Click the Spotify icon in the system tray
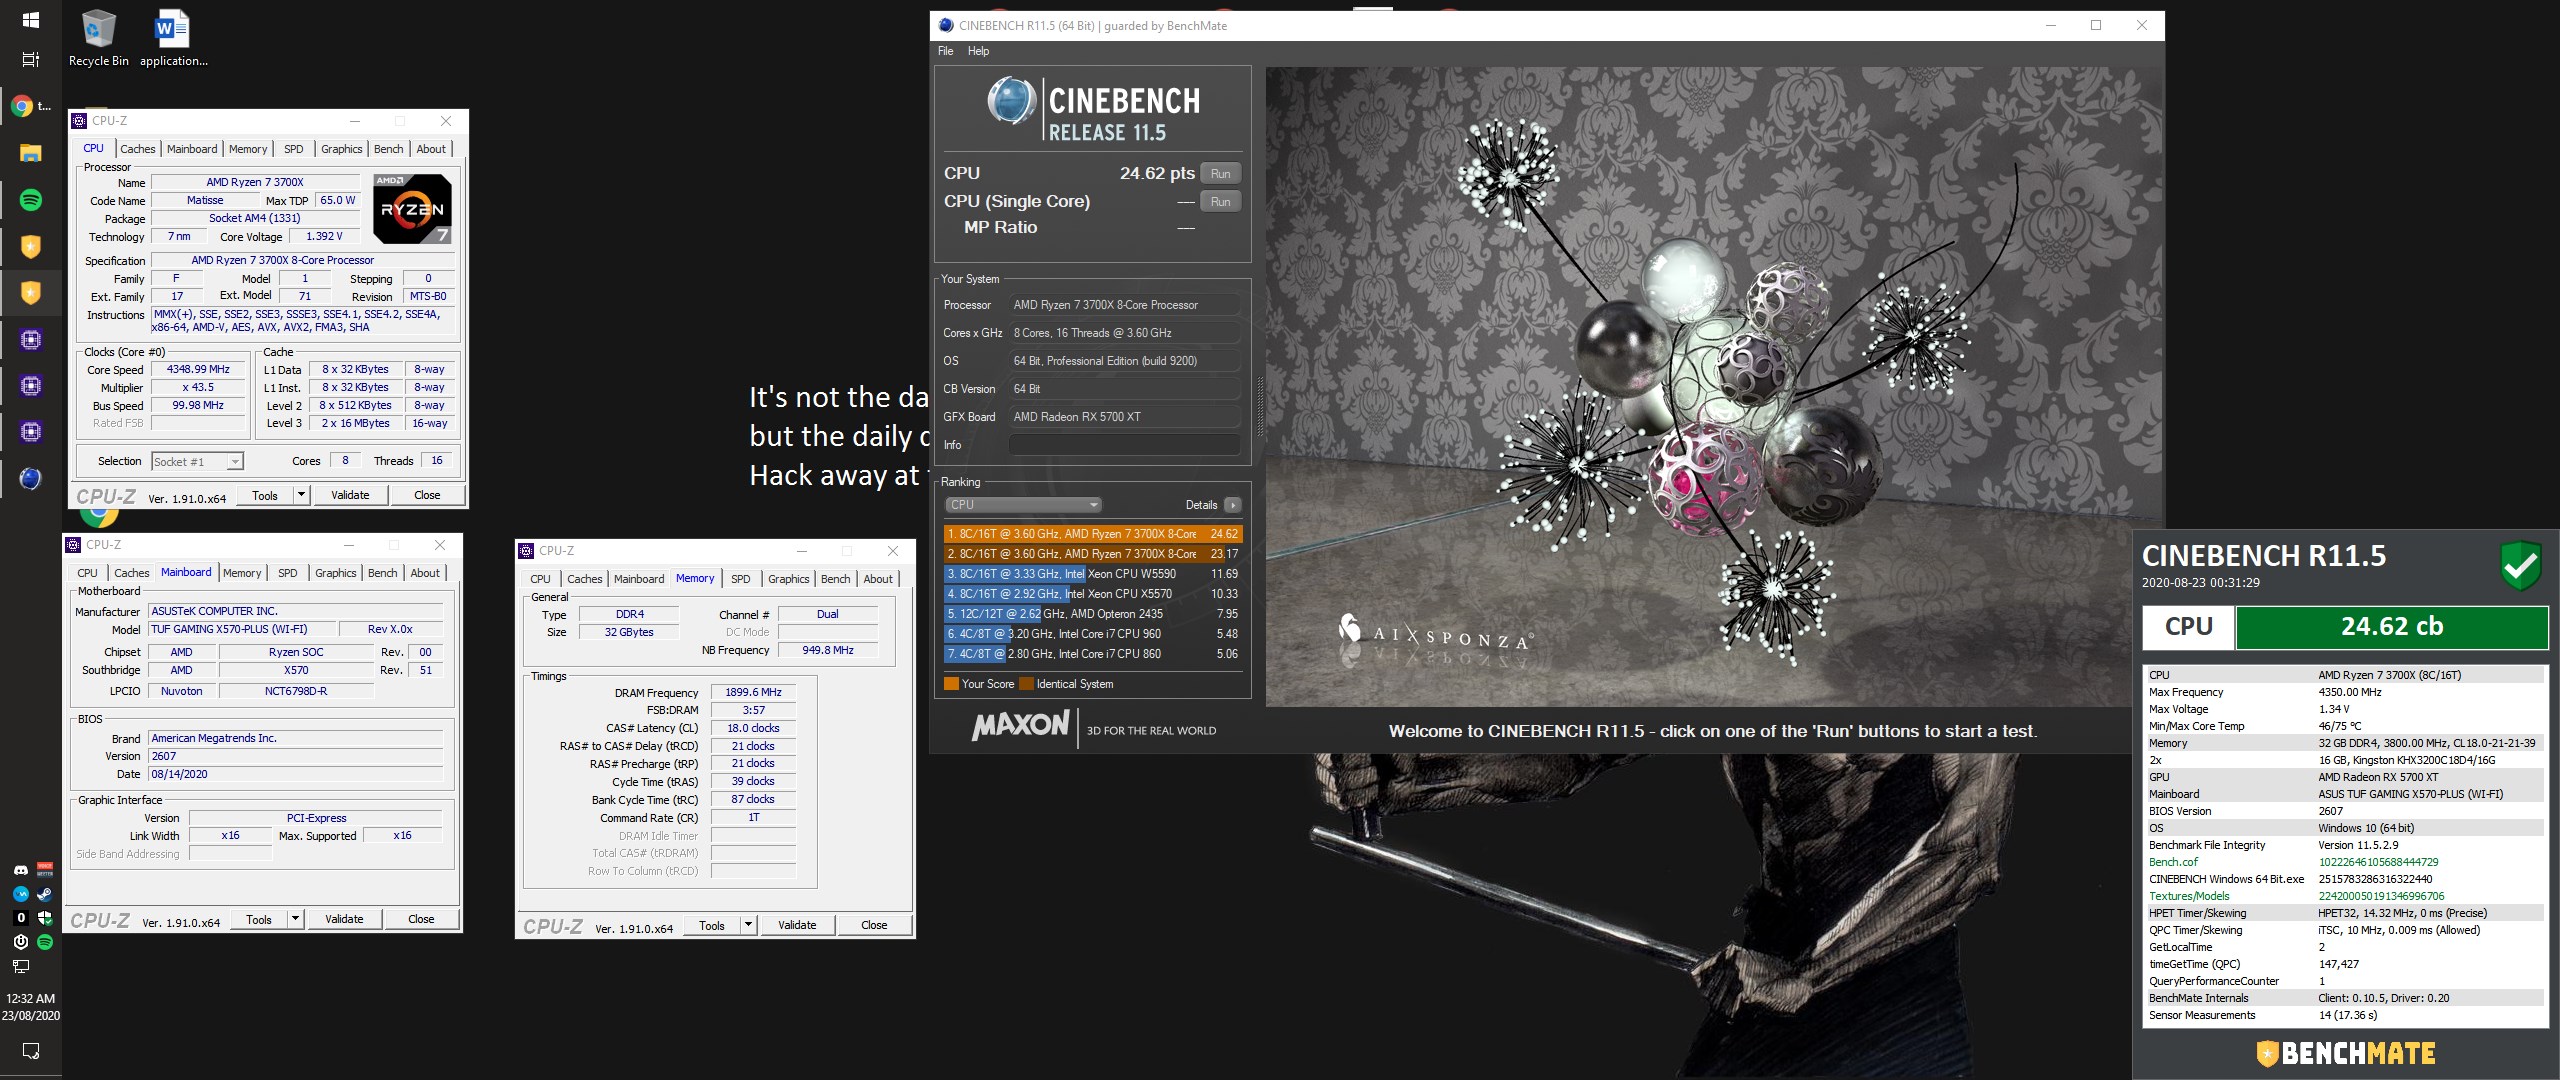 point(45,942)
